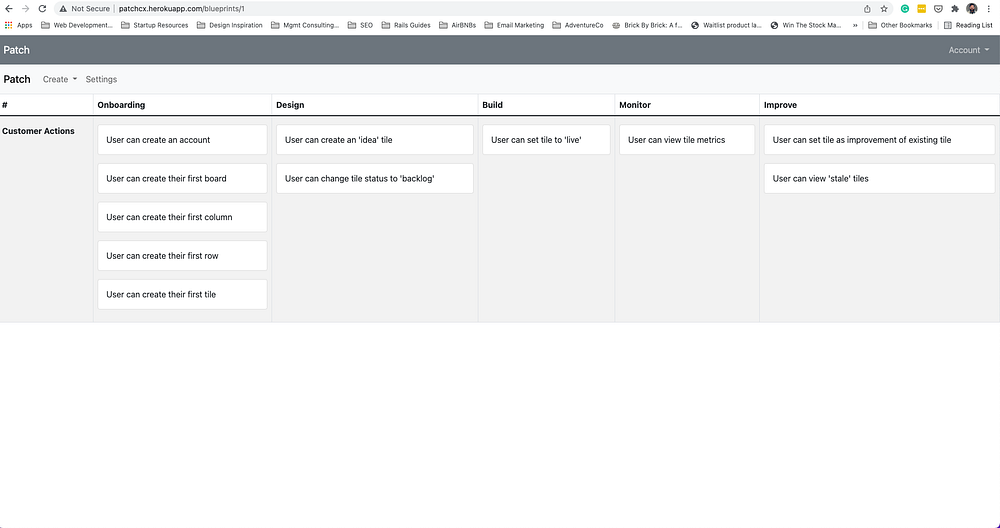Click the address bar URL

point(182,9)
